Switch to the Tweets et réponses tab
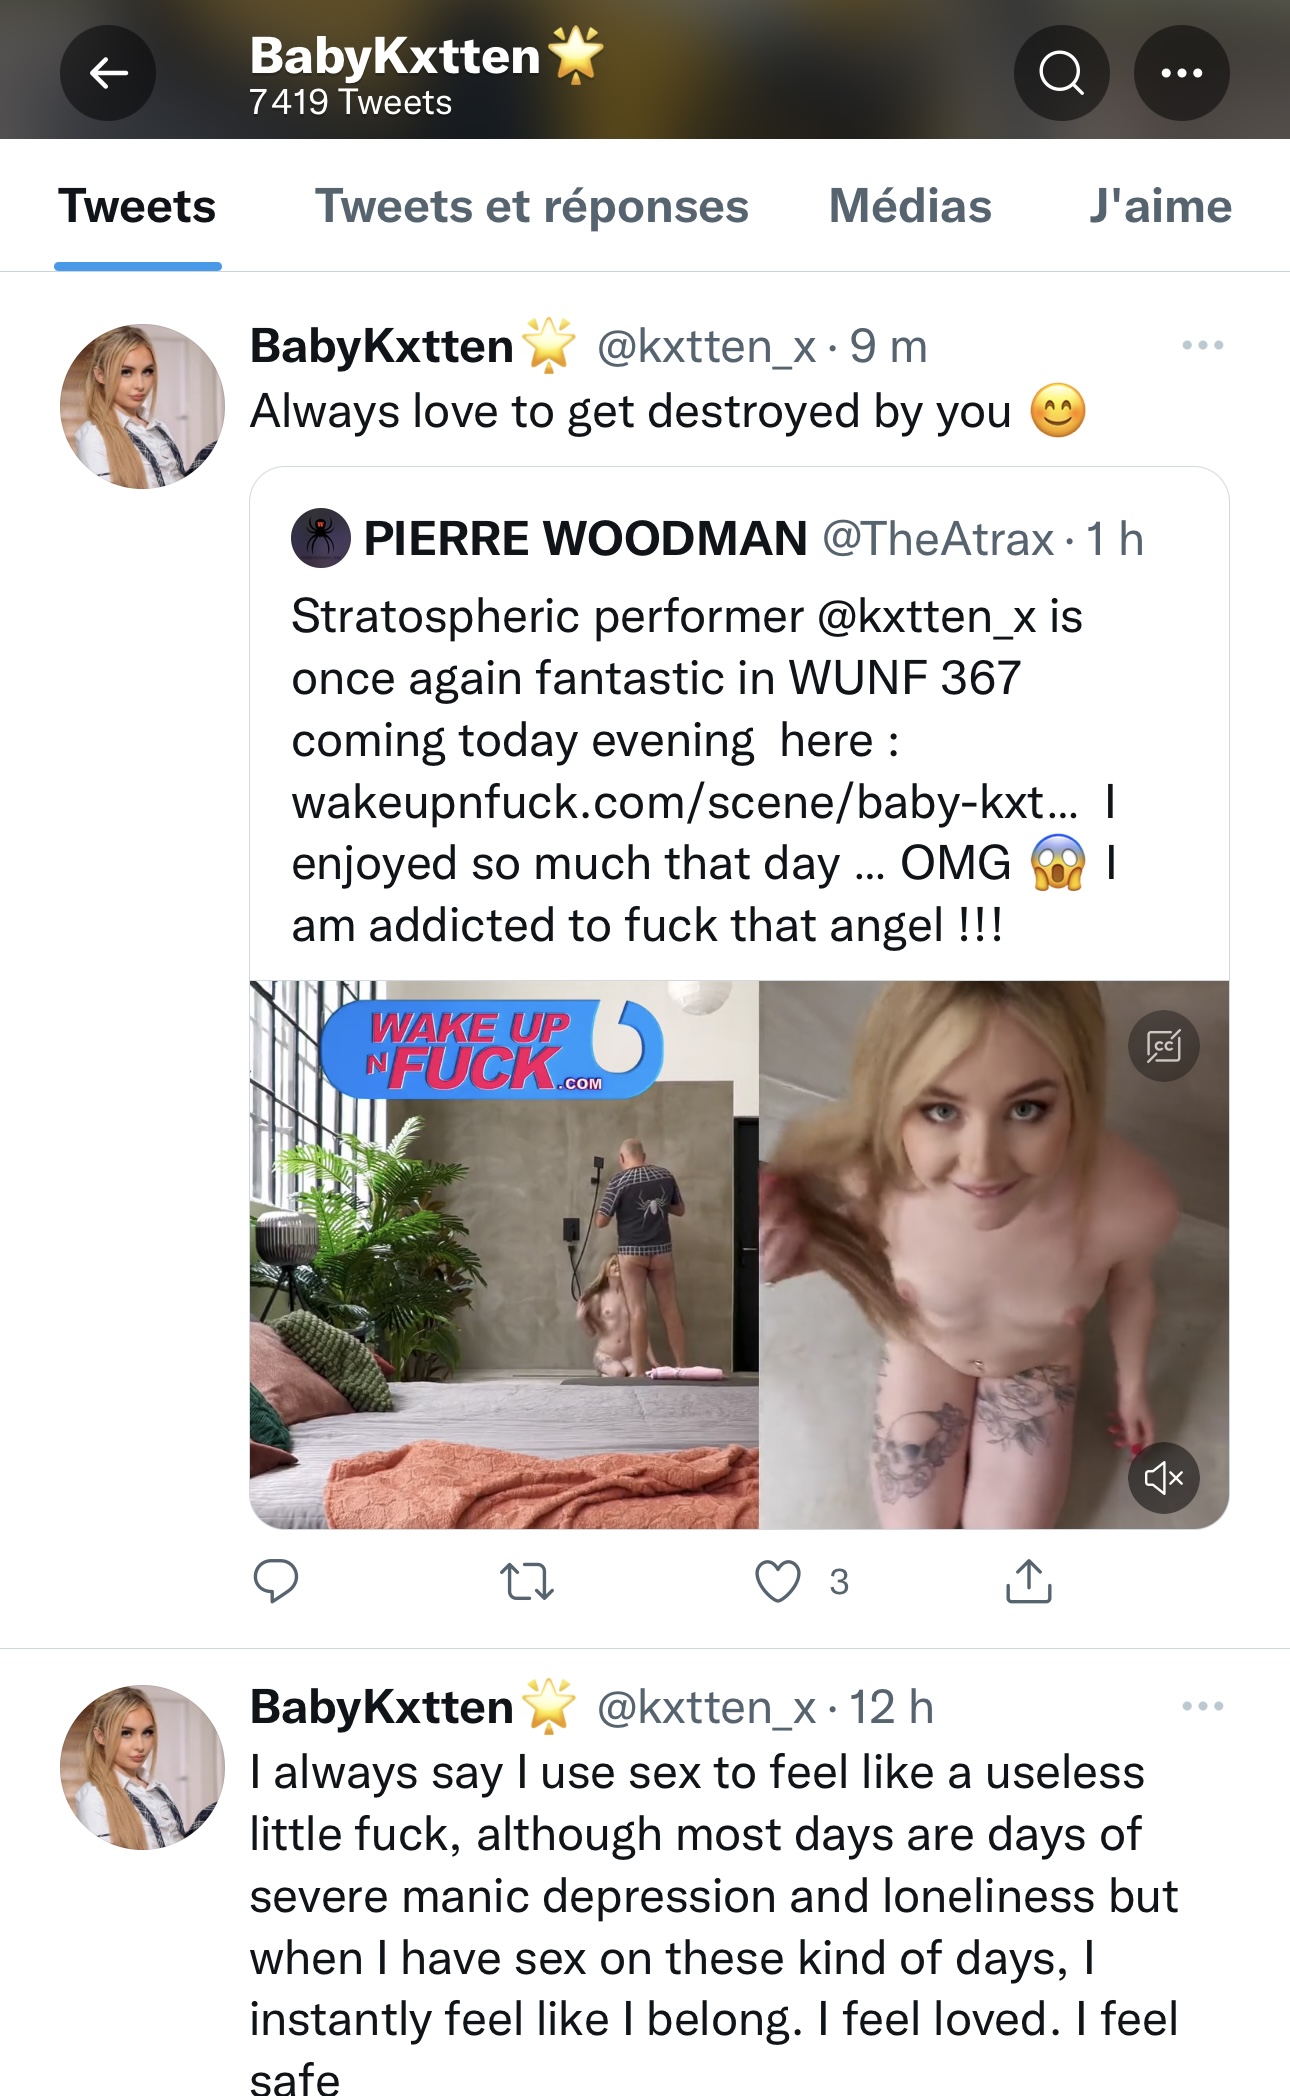 [531, 206]
